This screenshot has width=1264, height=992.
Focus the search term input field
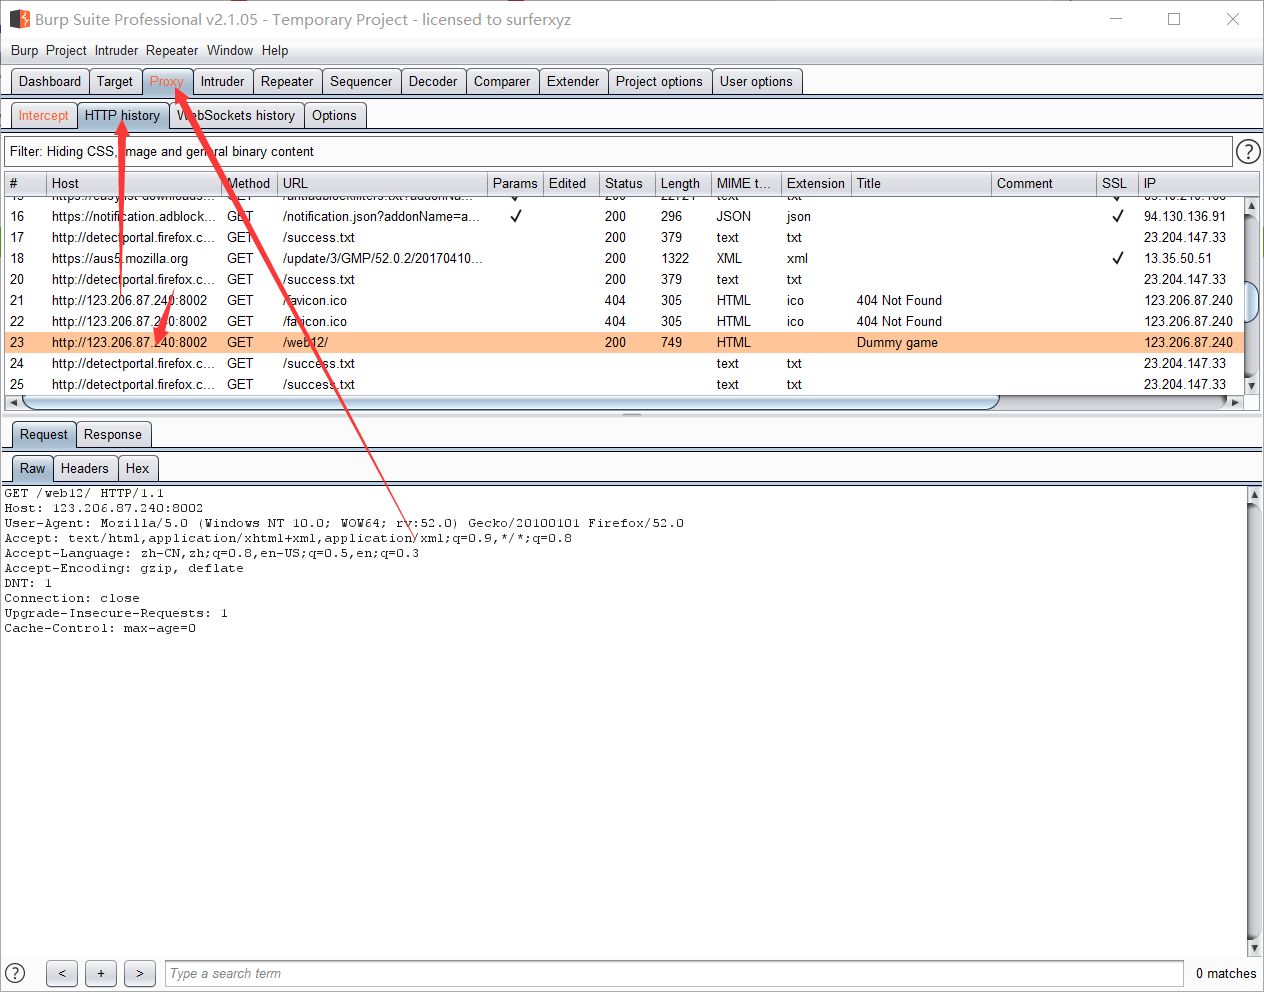click(674, 973)
